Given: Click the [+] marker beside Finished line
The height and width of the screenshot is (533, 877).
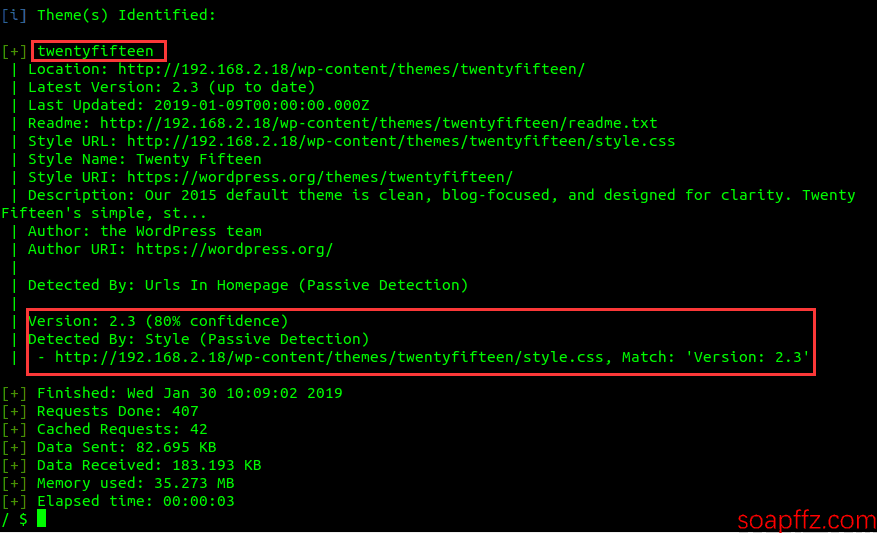Looking at the screenshot, I should 14,393.
